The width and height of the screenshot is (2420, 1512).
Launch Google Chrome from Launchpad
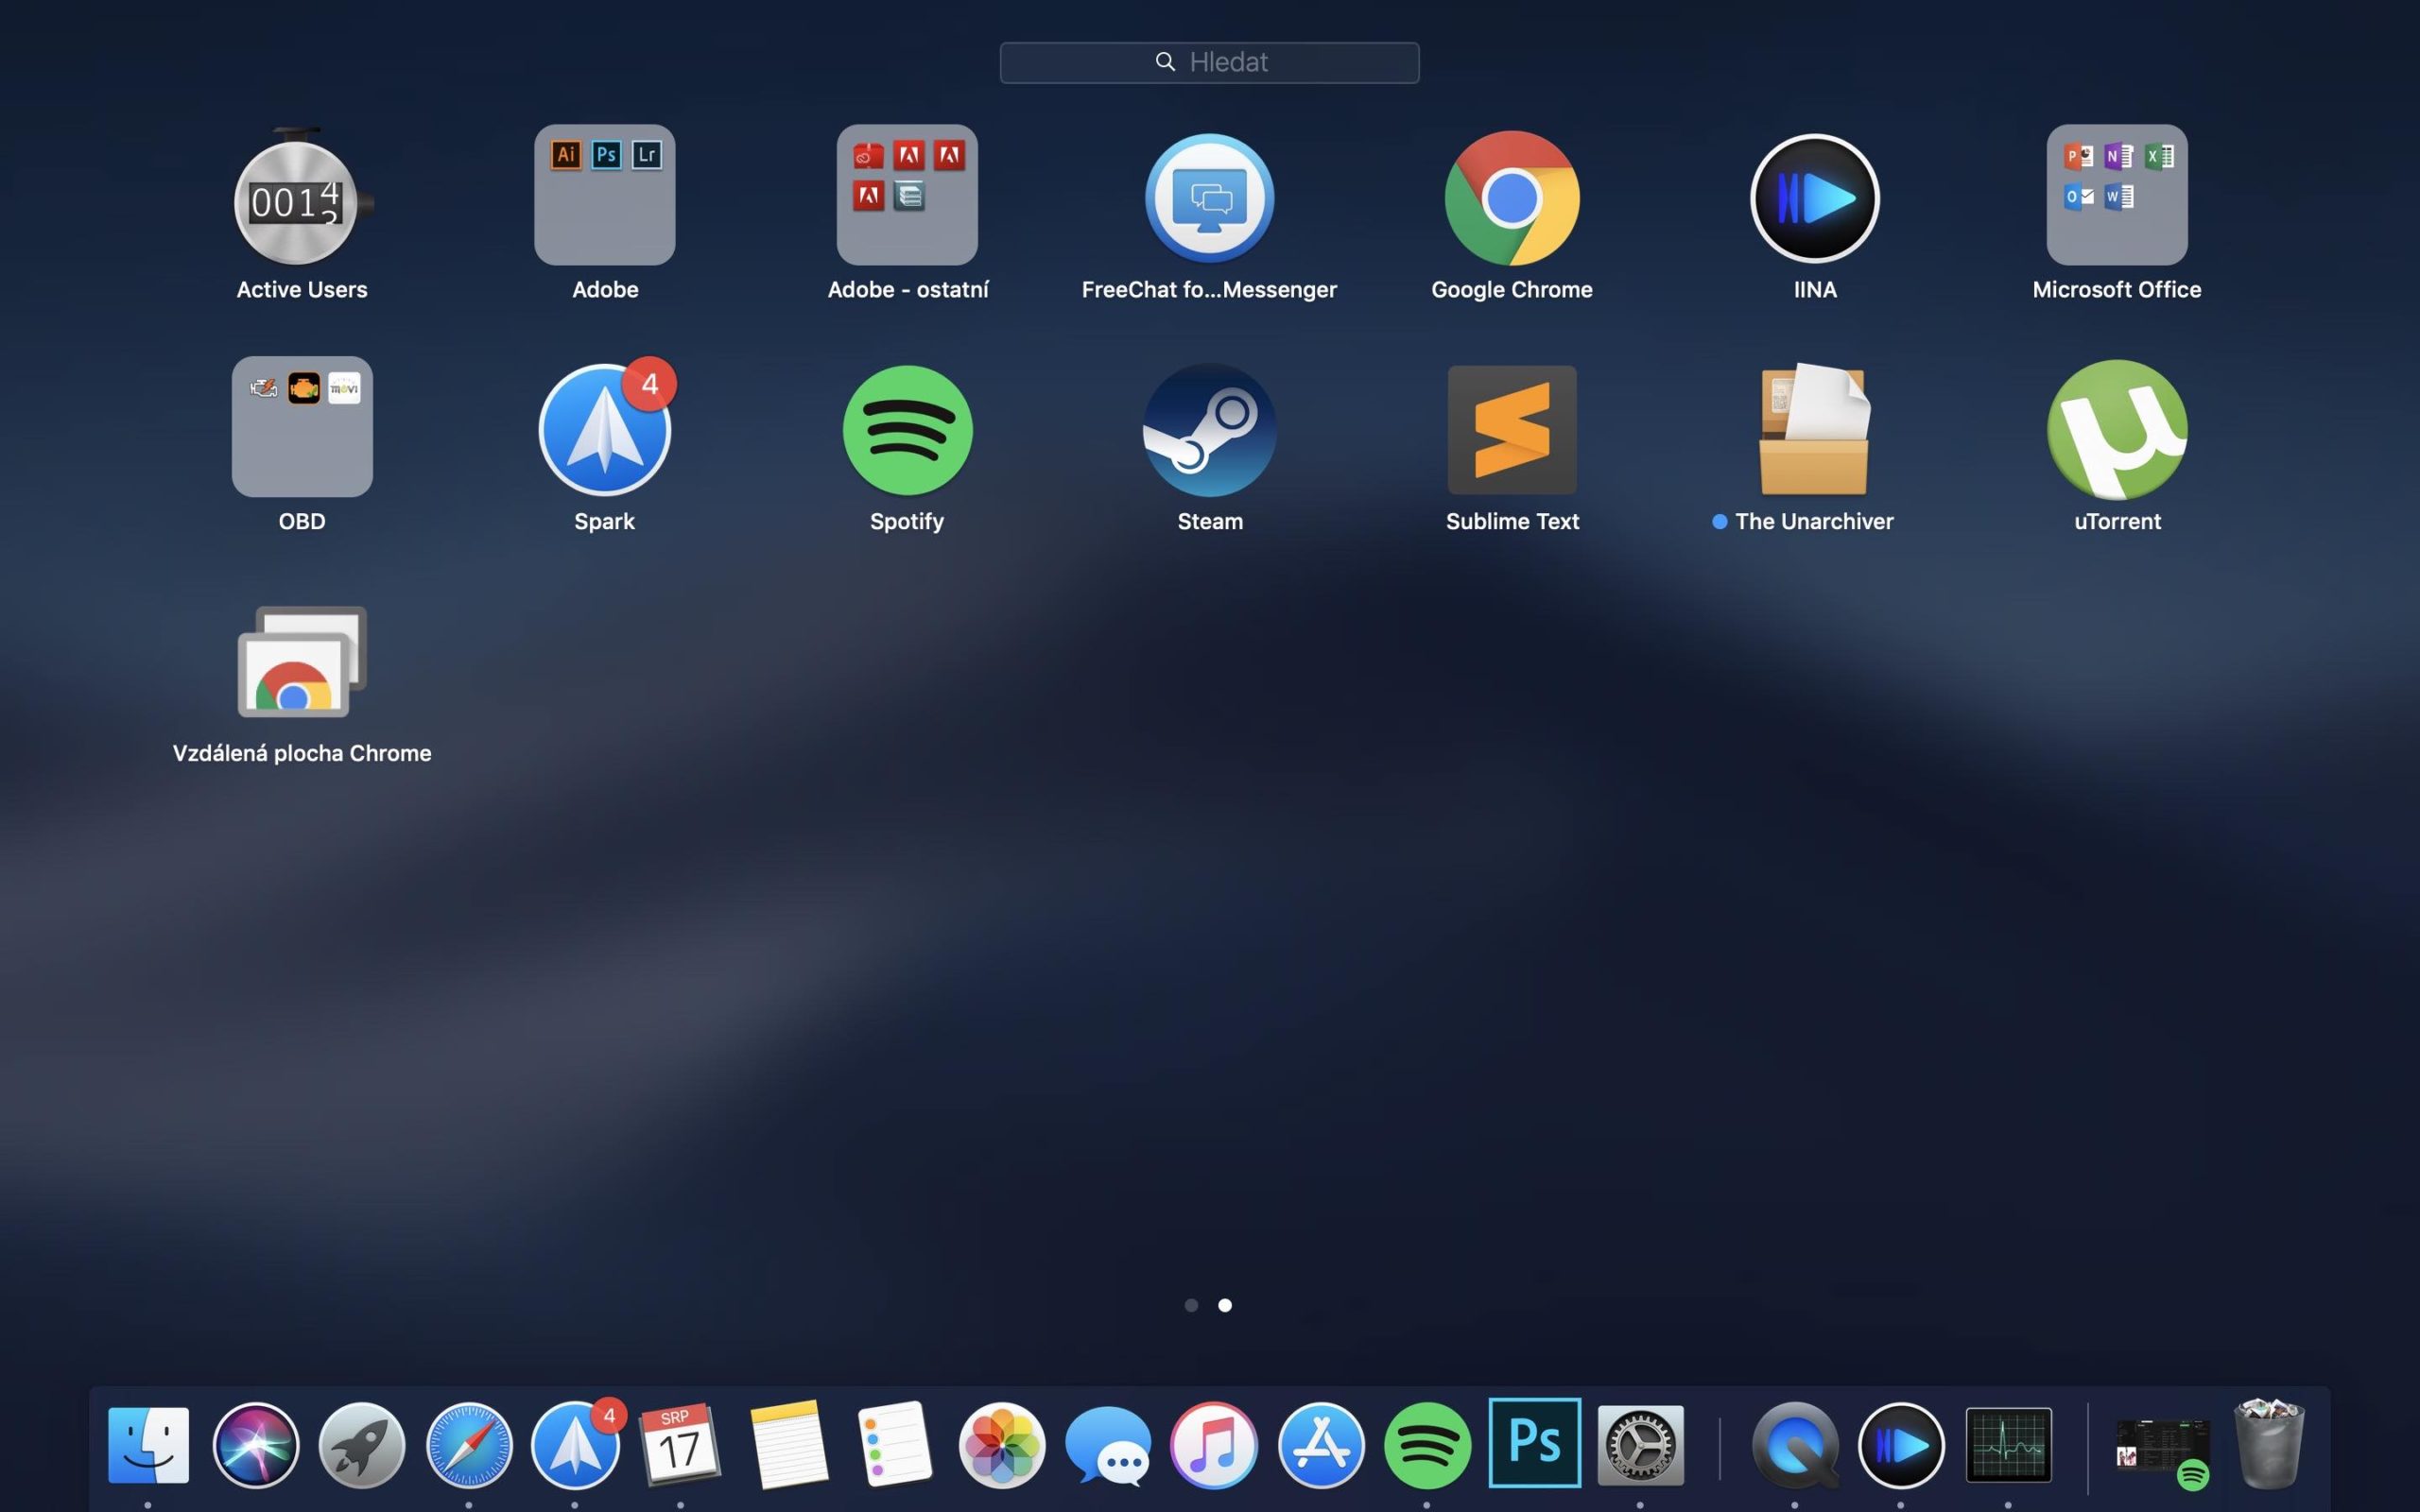pos(1511,198)
